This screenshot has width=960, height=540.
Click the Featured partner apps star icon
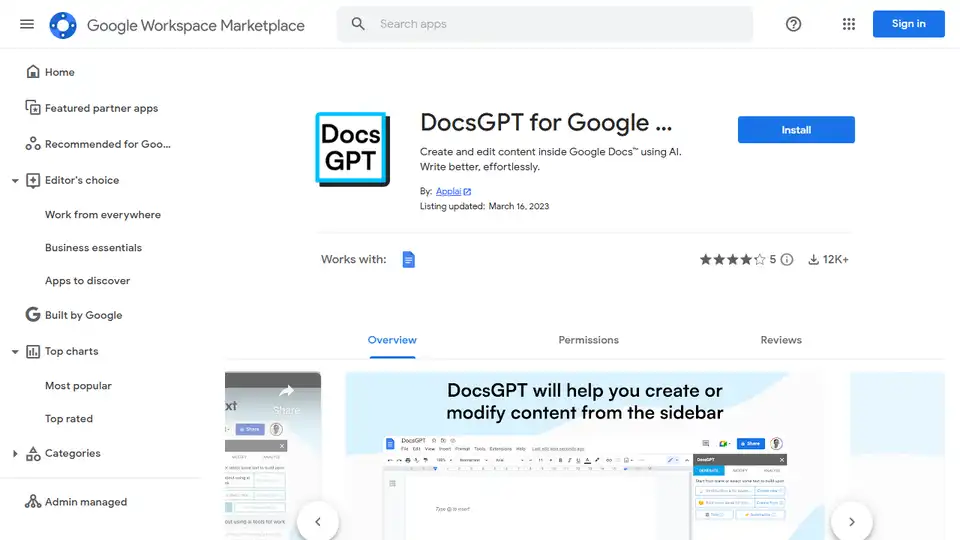coord(33,108)
